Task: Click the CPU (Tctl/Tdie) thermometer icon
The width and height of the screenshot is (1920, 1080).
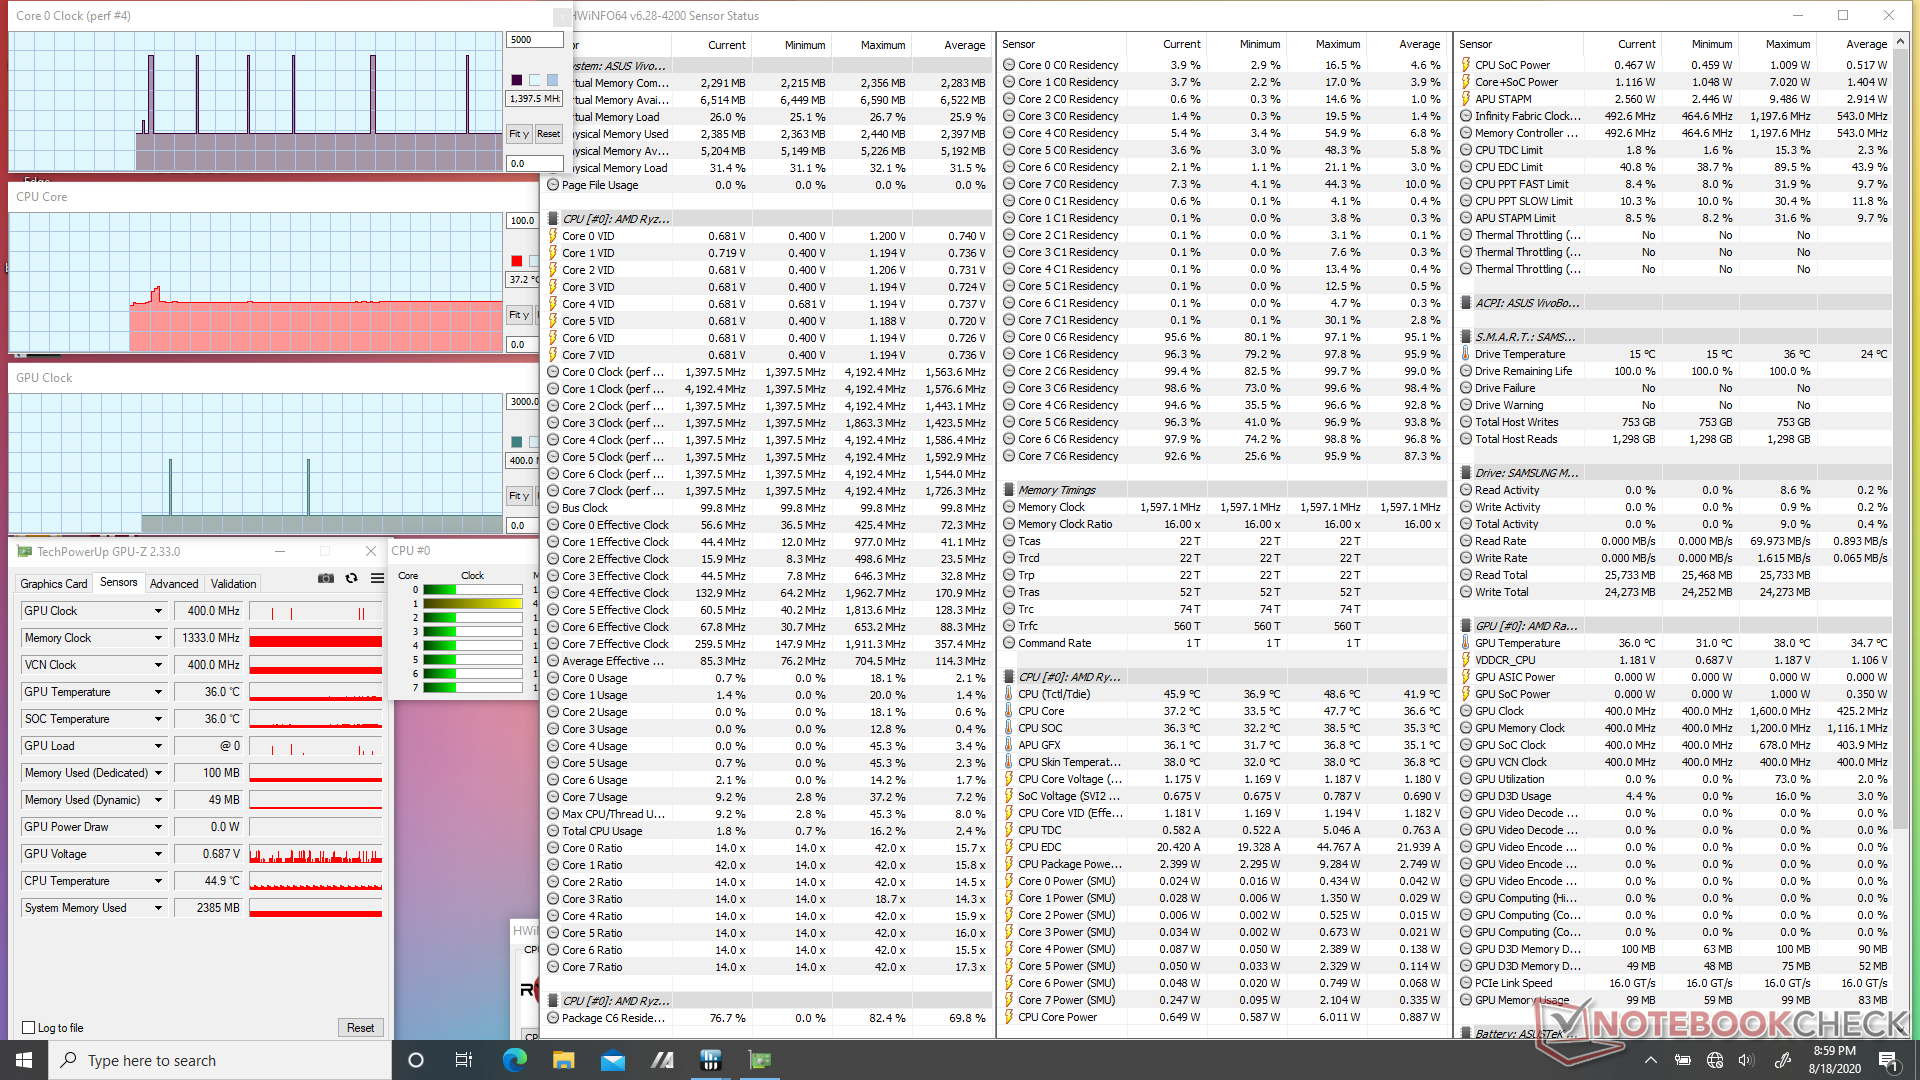Action: [x=1009, y=694]
